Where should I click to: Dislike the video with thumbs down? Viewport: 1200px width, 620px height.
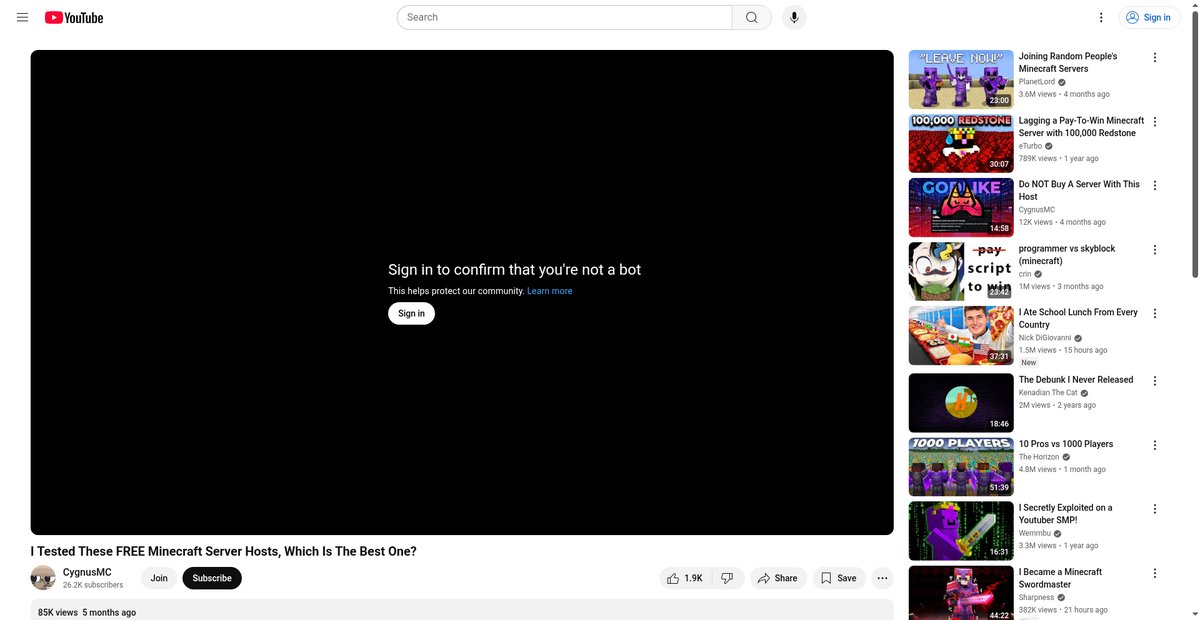coord(728,578)
